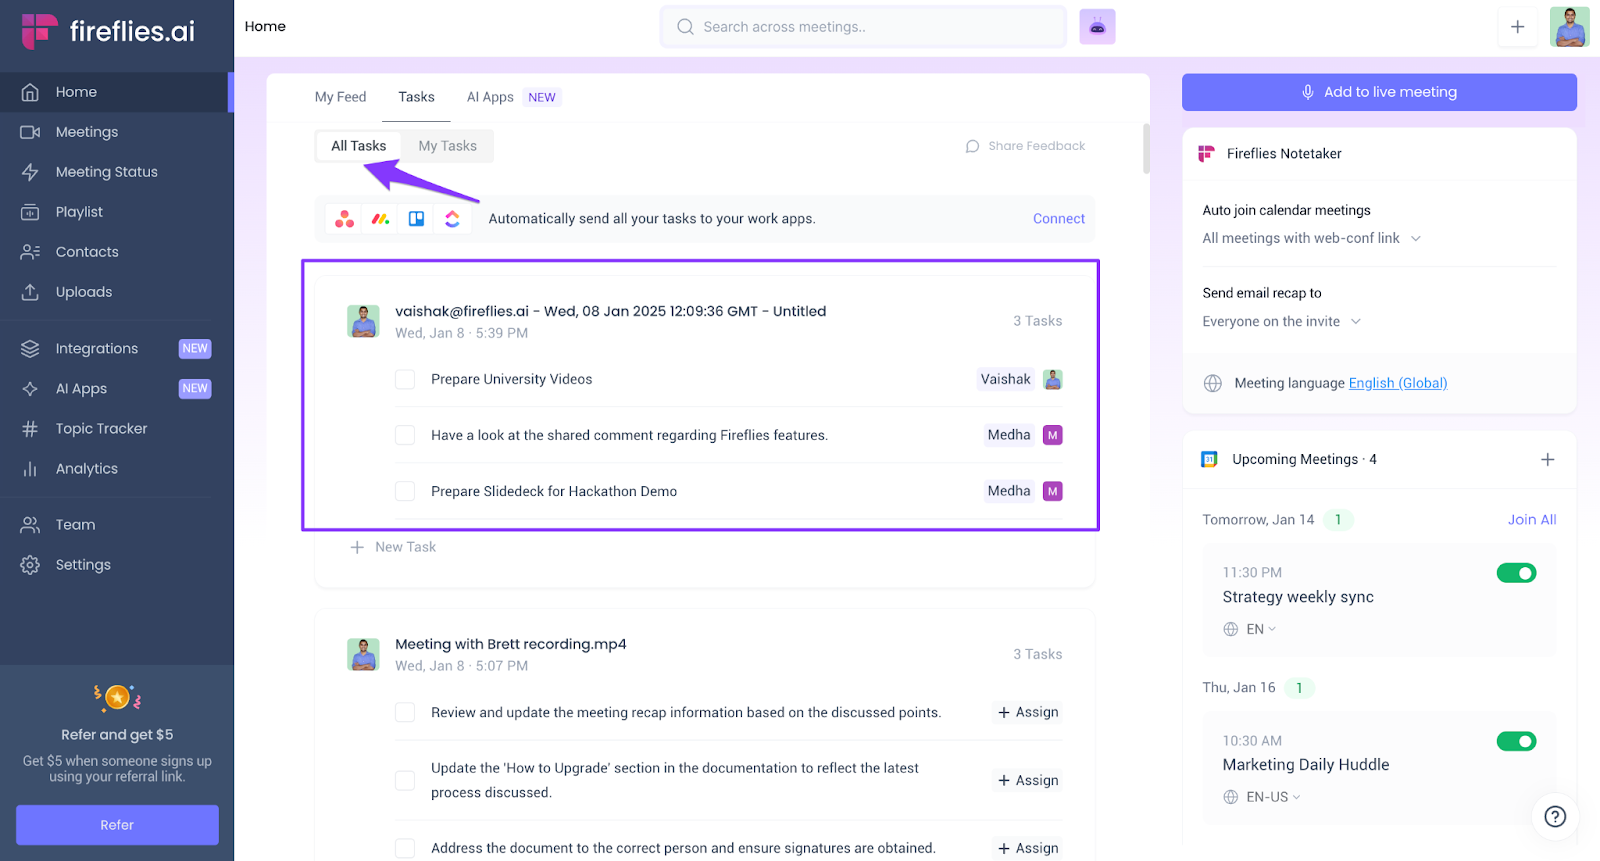1600x861 pixels.
Task: Expand Everyone on the invite dropdown
Action: pos(1281,321)
